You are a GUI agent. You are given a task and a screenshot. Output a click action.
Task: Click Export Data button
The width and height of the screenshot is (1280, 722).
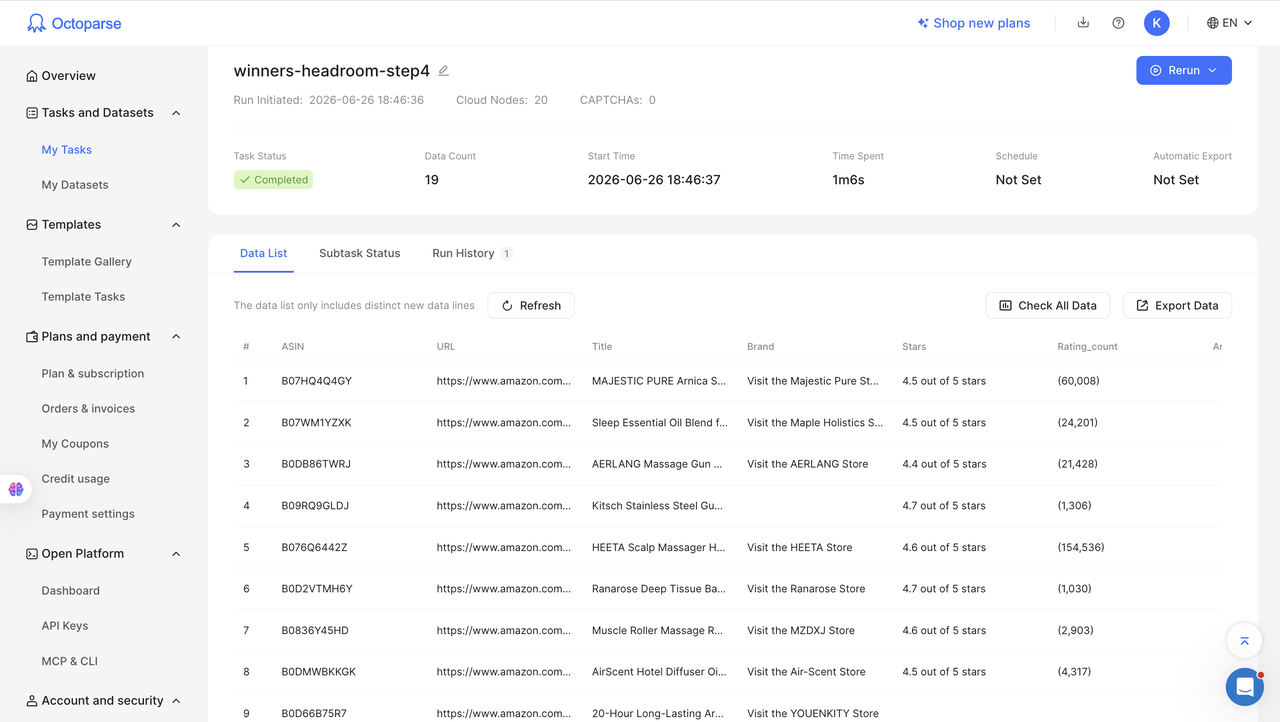point(1177,306)
